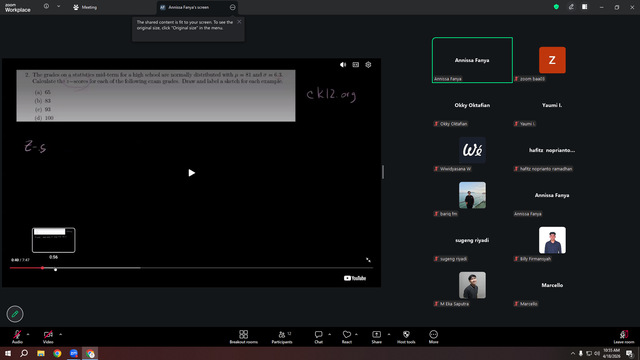
Task: Close the shared content fit notification
Action: pos(239,22)
